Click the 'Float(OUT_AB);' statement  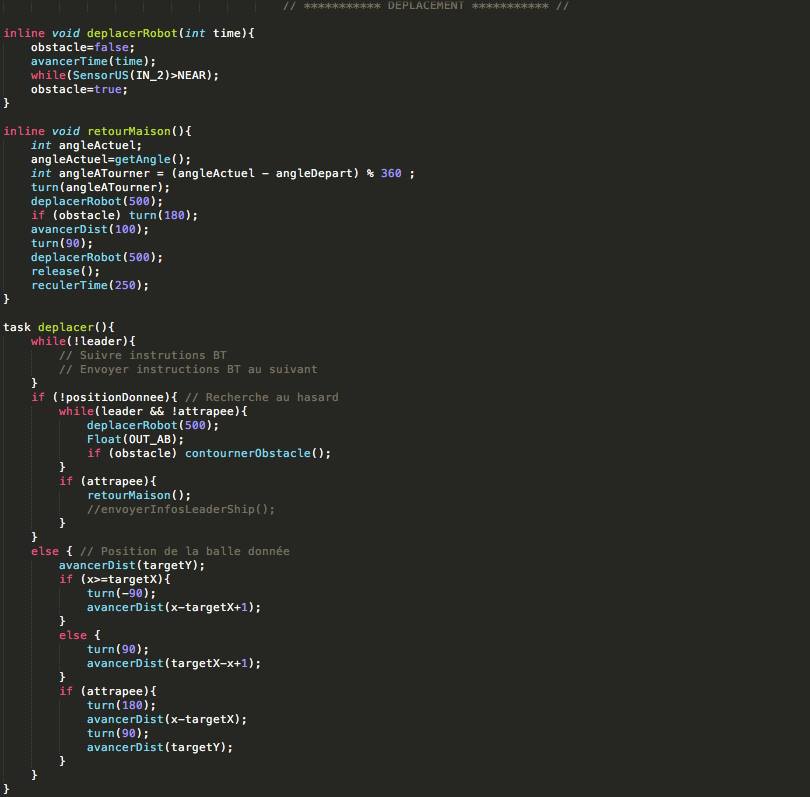coord(135,439)
